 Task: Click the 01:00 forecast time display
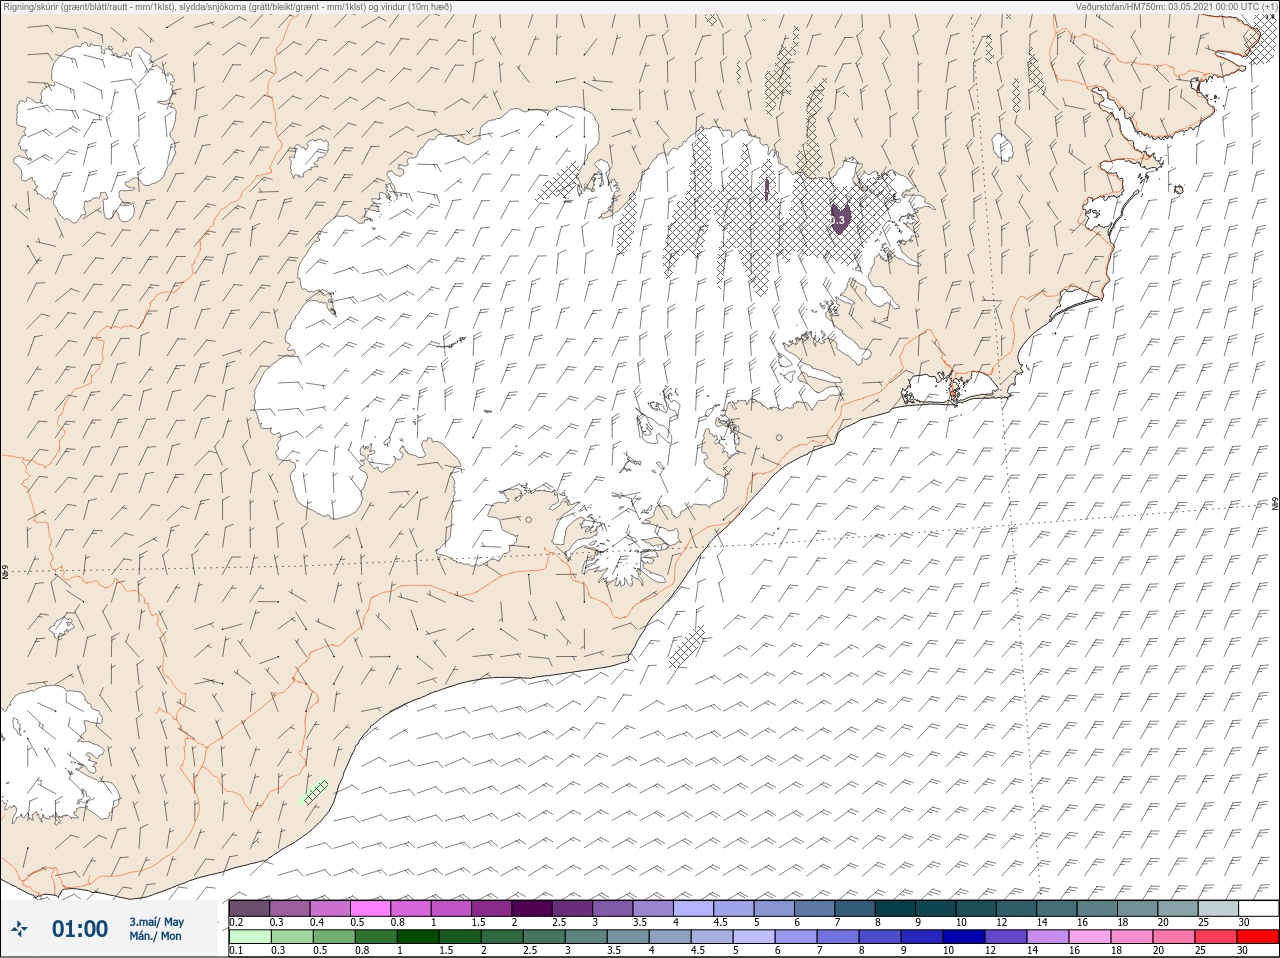point(80,929)
